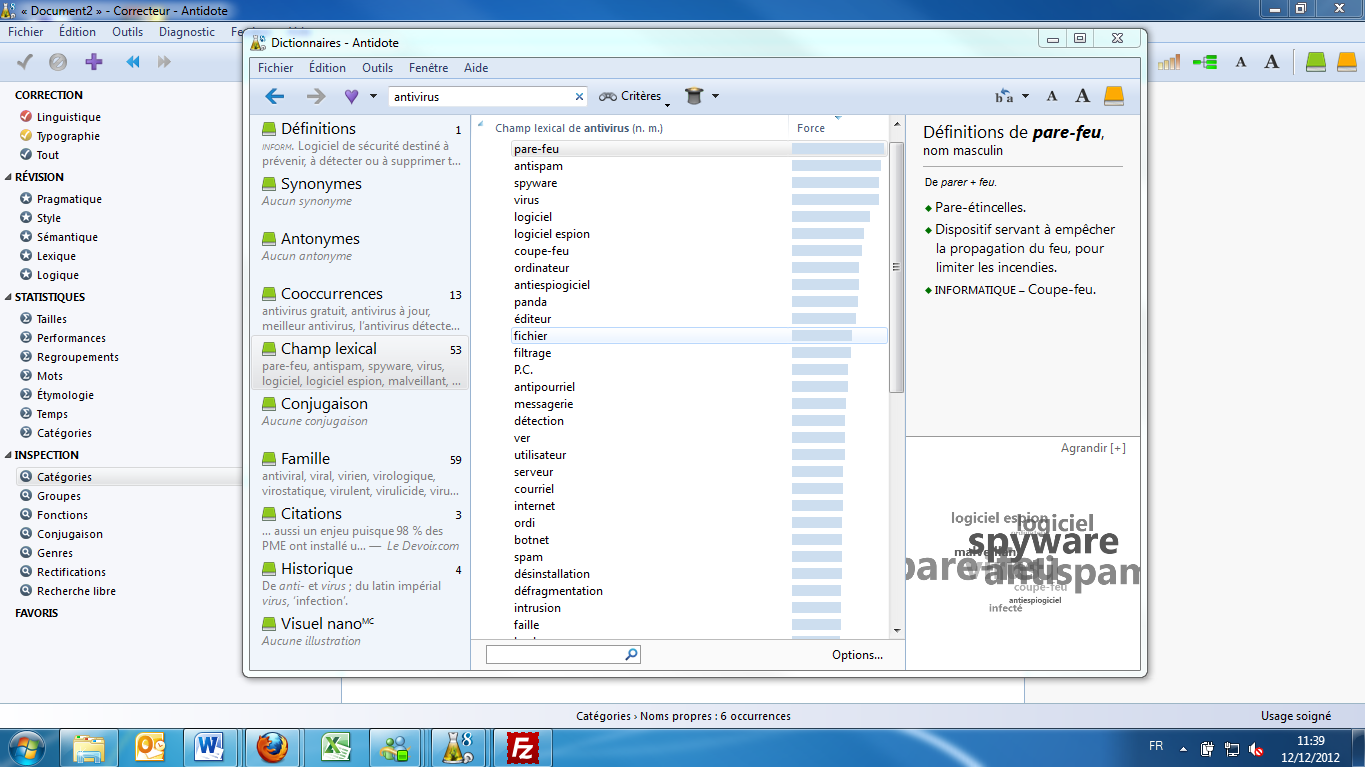
Task: Select Étymologie under STATISTIQUES
Action: click(65, 395)
